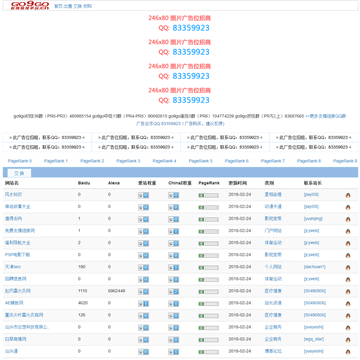Open the 首页 link in top navigation
Viewport: 360px width, 360px height.
(x=58, y=6)
